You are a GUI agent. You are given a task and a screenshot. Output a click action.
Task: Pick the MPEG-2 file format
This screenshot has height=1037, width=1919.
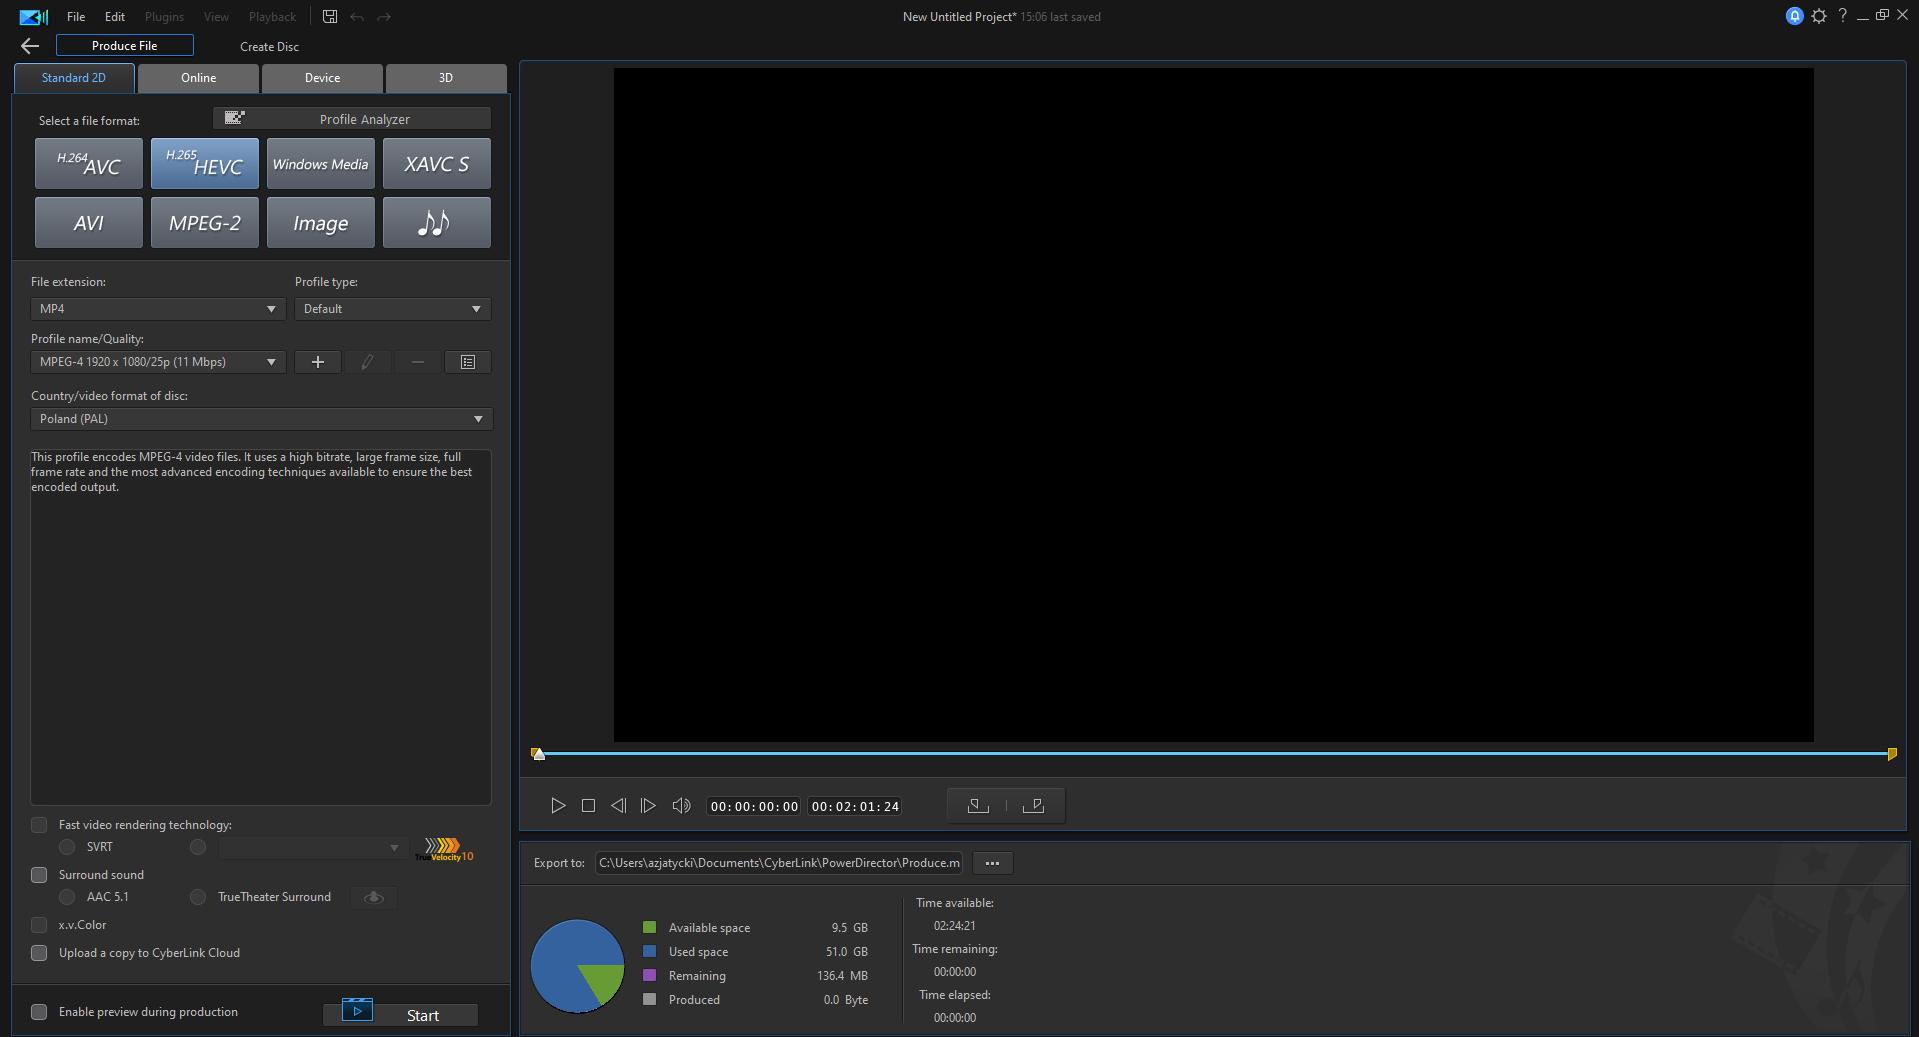point(205,222)
